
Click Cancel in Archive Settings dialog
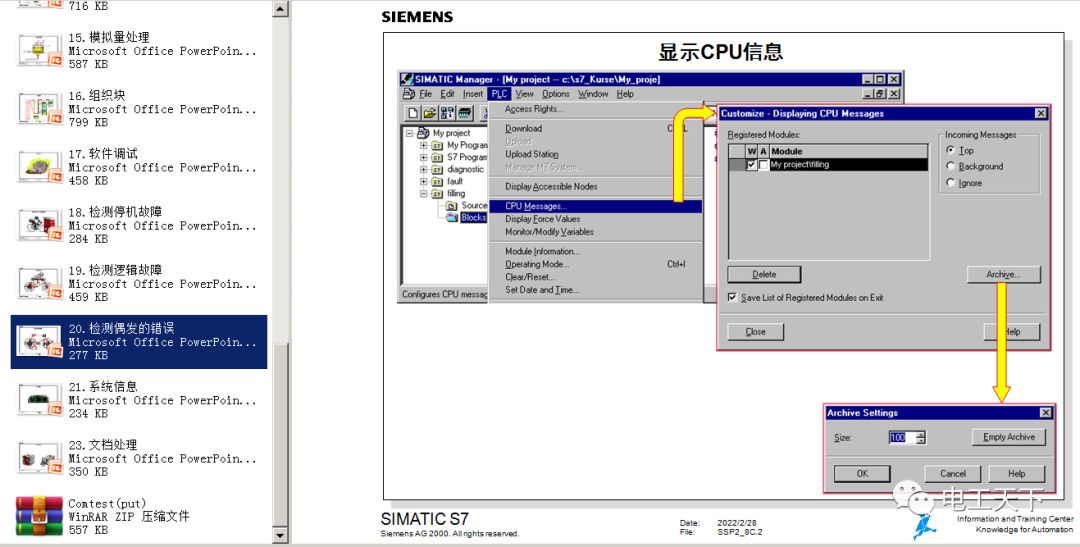coord(953,473)
